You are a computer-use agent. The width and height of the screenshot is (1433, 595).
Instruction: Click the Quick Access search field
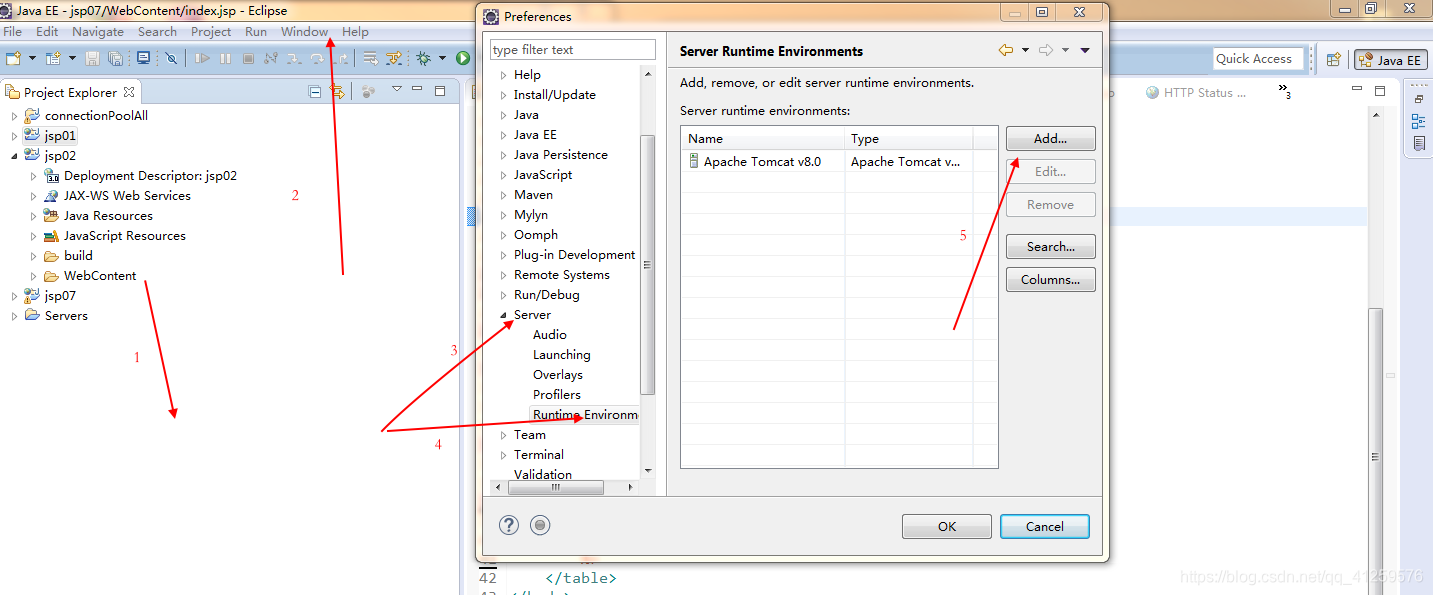coord(1259,59)
